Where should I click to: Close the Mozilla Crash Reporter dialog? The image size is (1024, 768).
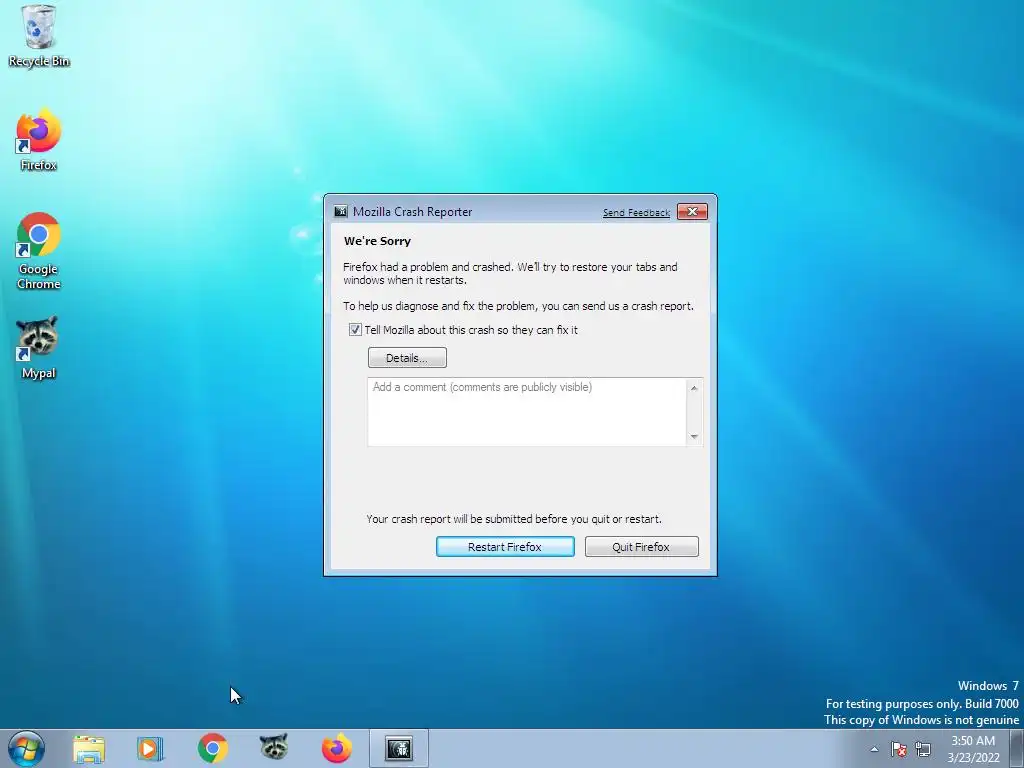pos(692,212)
